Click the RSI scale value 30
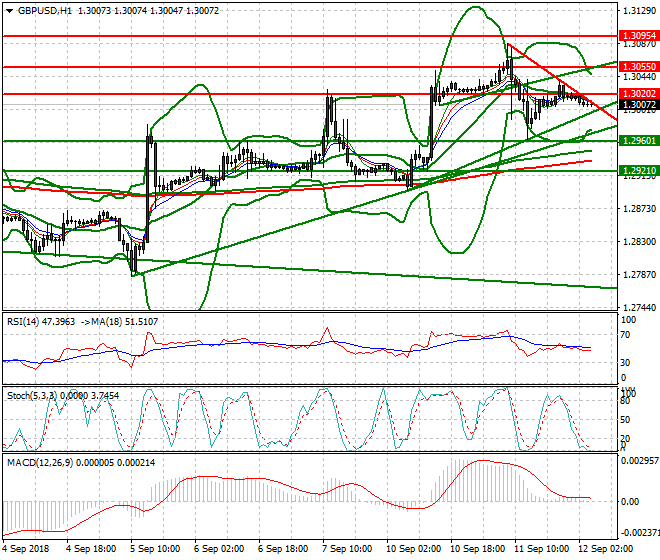 [x=628, y=362]
